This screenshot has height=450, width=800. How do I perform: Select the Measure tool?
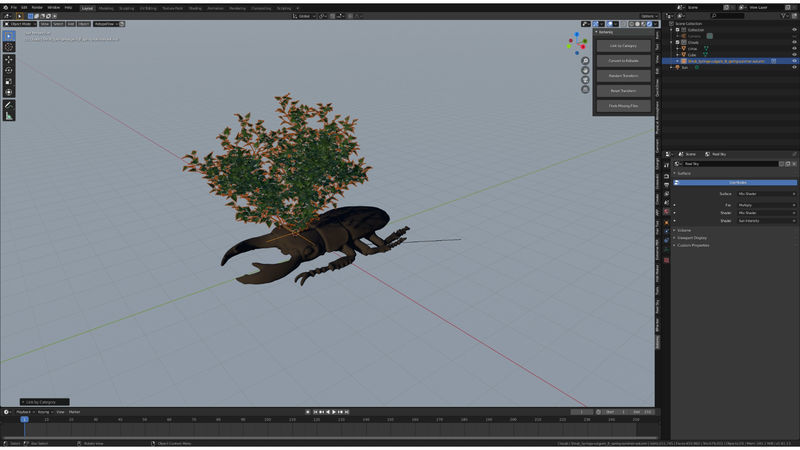pyautogui.click(x=9, y=116)
